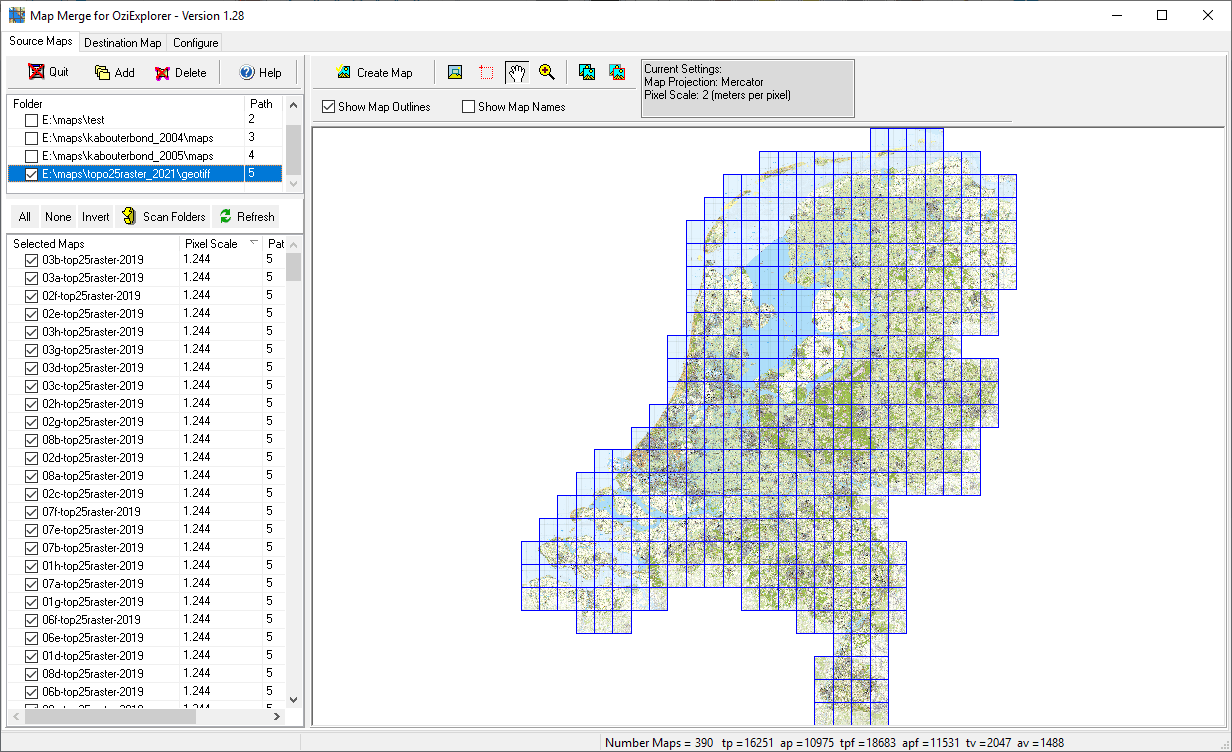Click the maps list scroll up arrow
This screenshot has height=752, width=1232.
(294, 244)
